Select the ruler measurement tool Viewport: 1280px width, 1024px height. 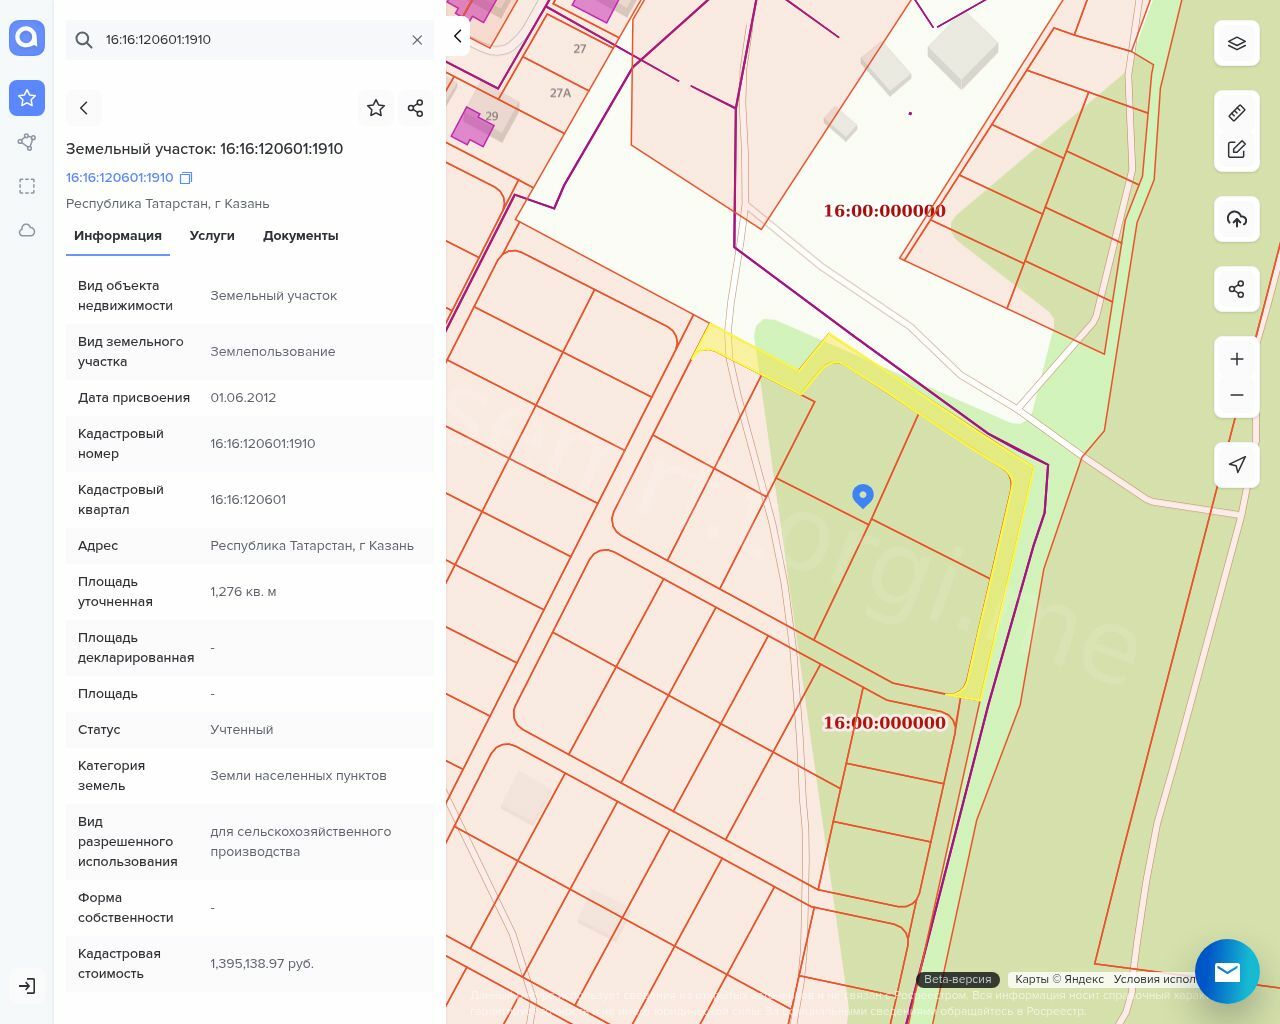click(1237, 113)
